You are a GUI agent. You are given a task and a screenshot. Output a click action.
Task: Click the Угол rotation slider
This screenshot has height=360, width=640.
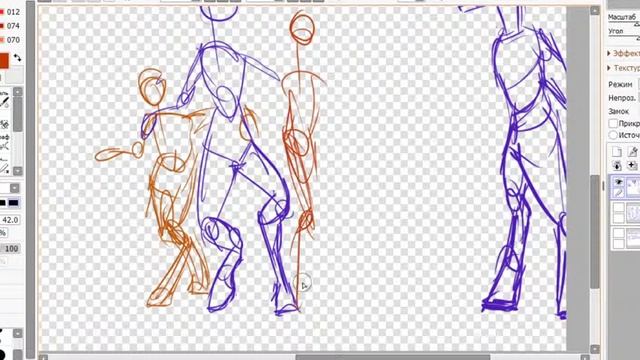coord(624,38)
